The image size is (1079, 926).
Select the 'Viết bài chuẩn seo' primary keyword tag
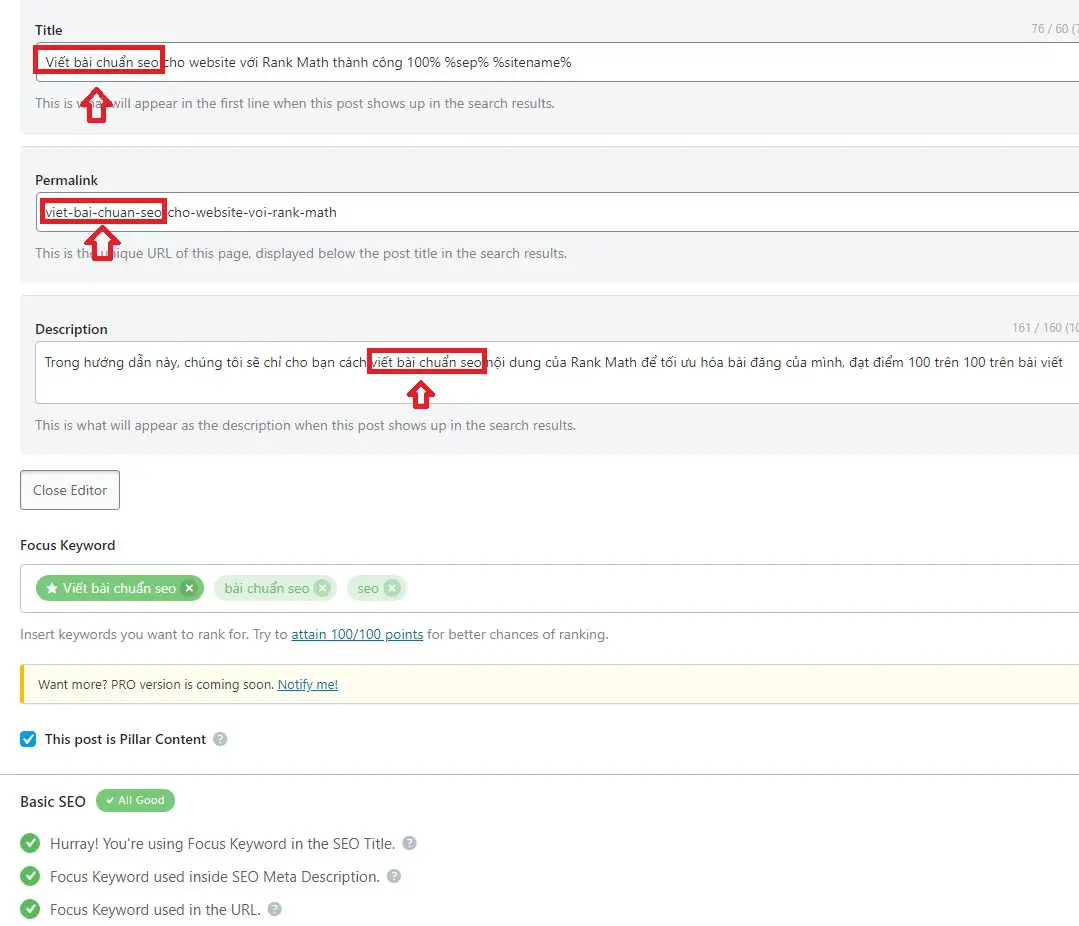[119, 588]
